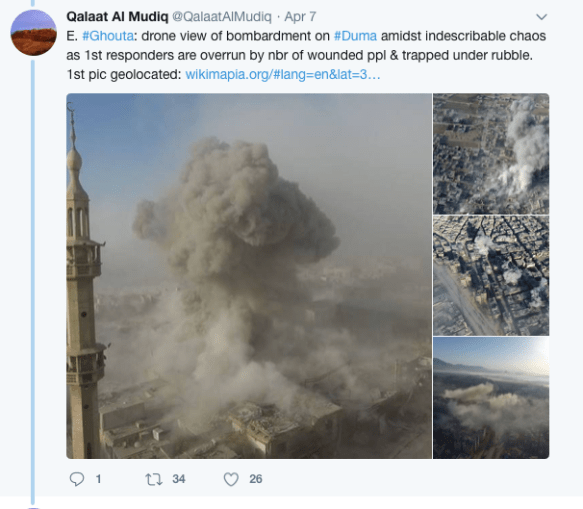The width and height of the screenshot is (583, 509).
Task: Click the retweet count of 34
Action: pyautogui.click(x=178, y=479)
